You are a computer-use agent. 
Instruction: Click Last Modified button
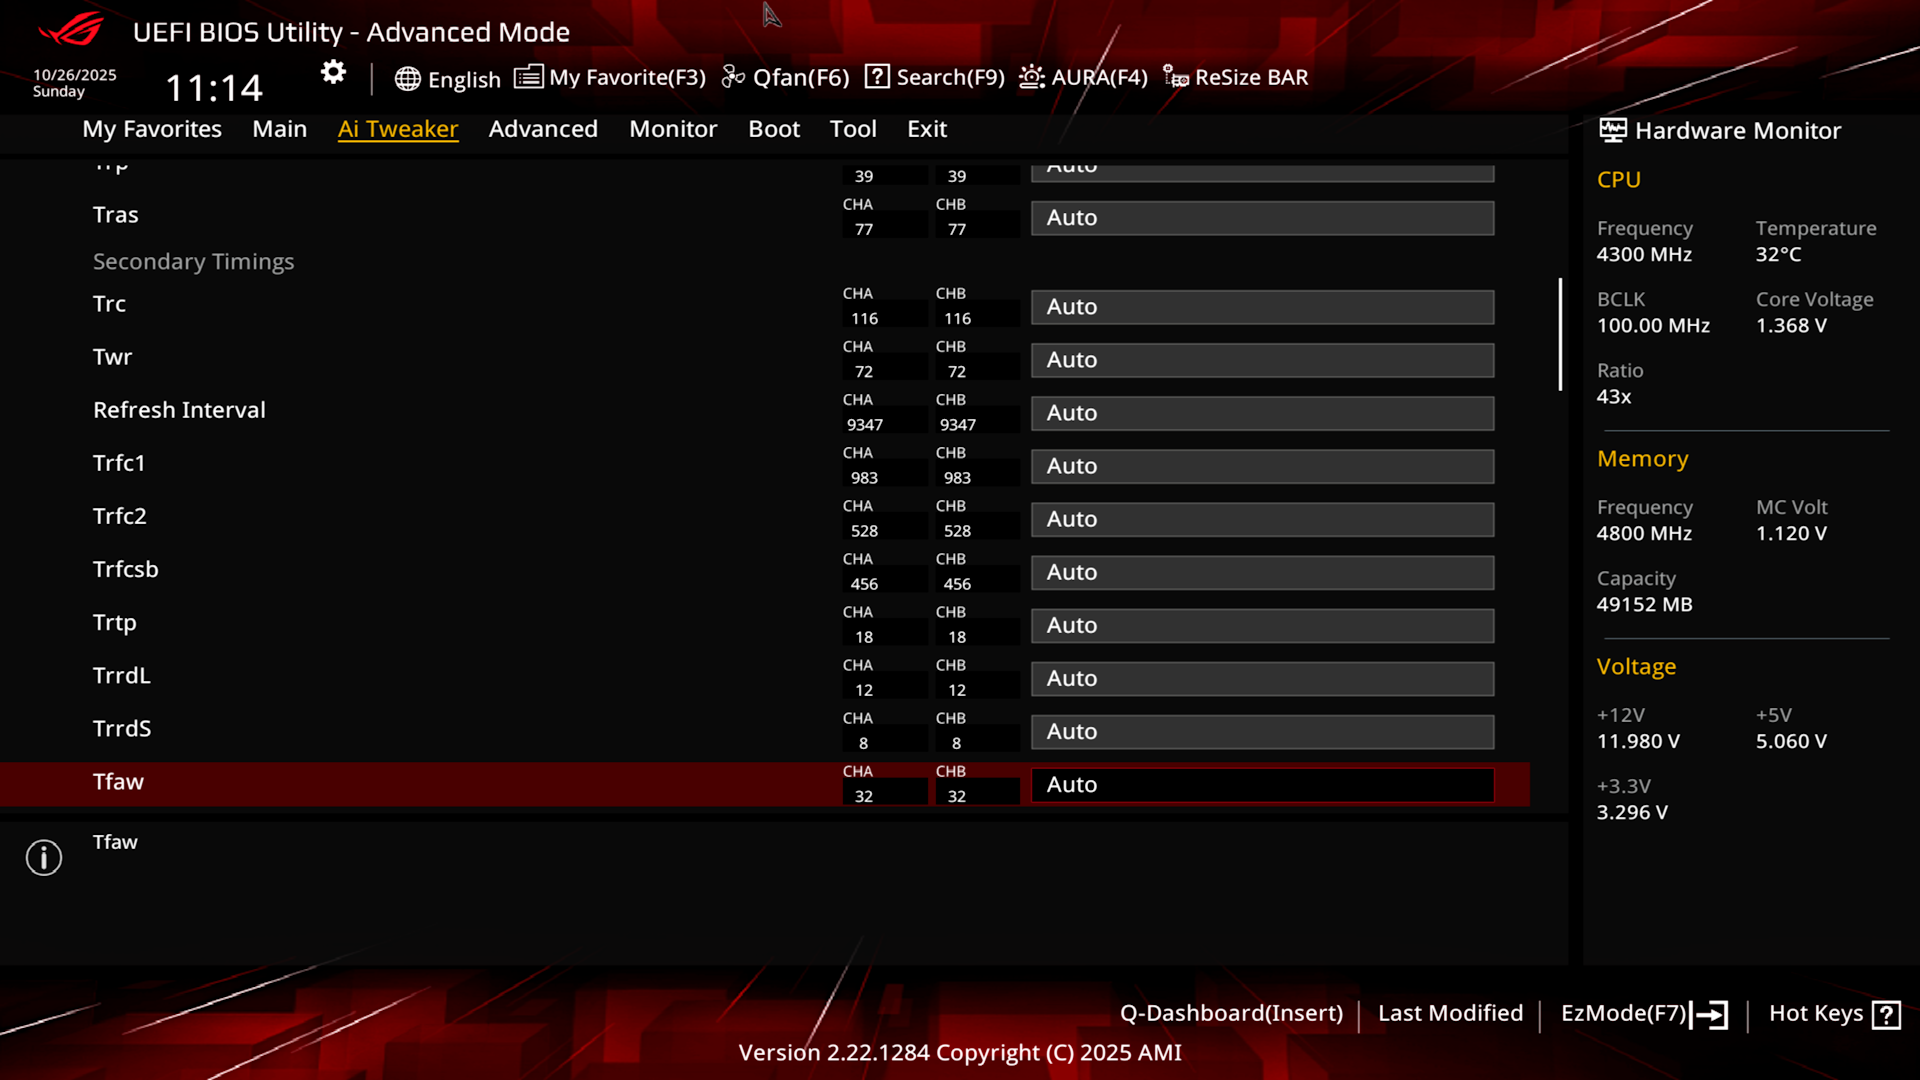point(1450,1013)
